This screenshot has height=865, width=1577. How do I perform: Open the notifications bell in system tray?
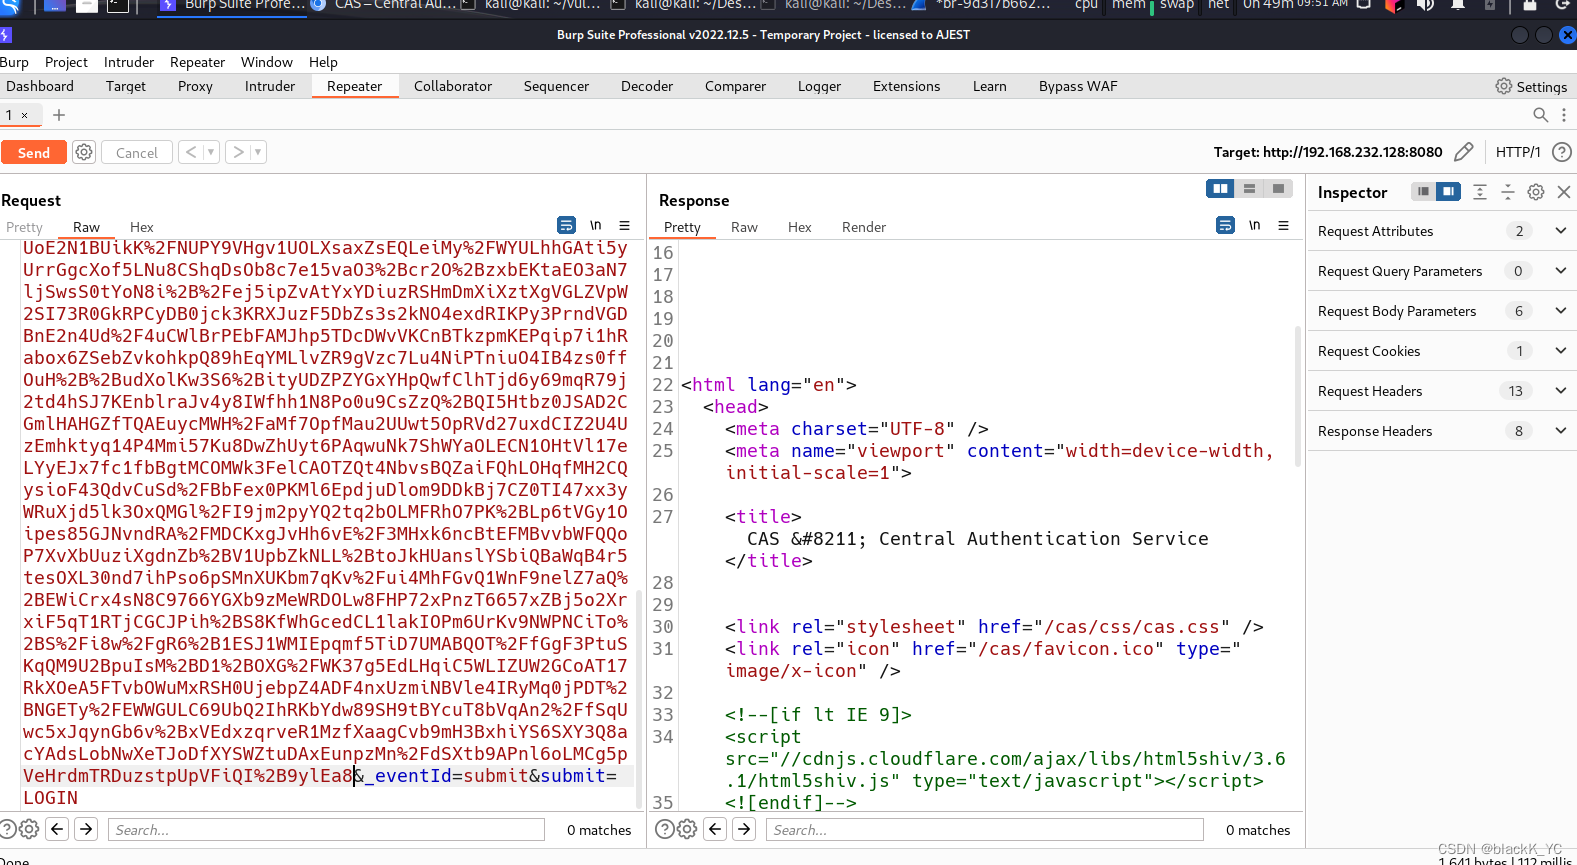coord(1459,5)
